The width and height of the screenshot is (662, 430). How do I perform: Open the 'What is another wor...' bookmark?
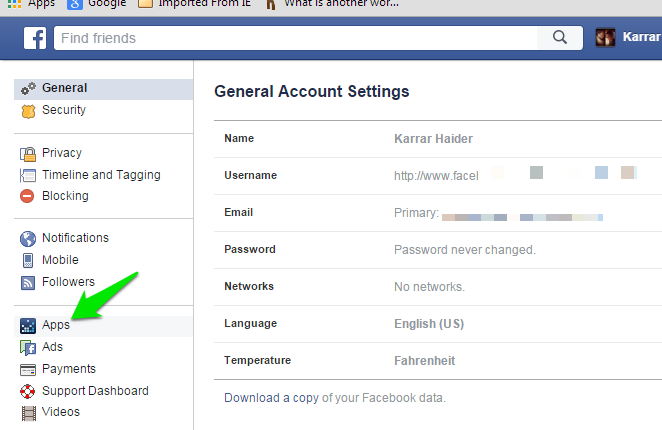(332, 4)
